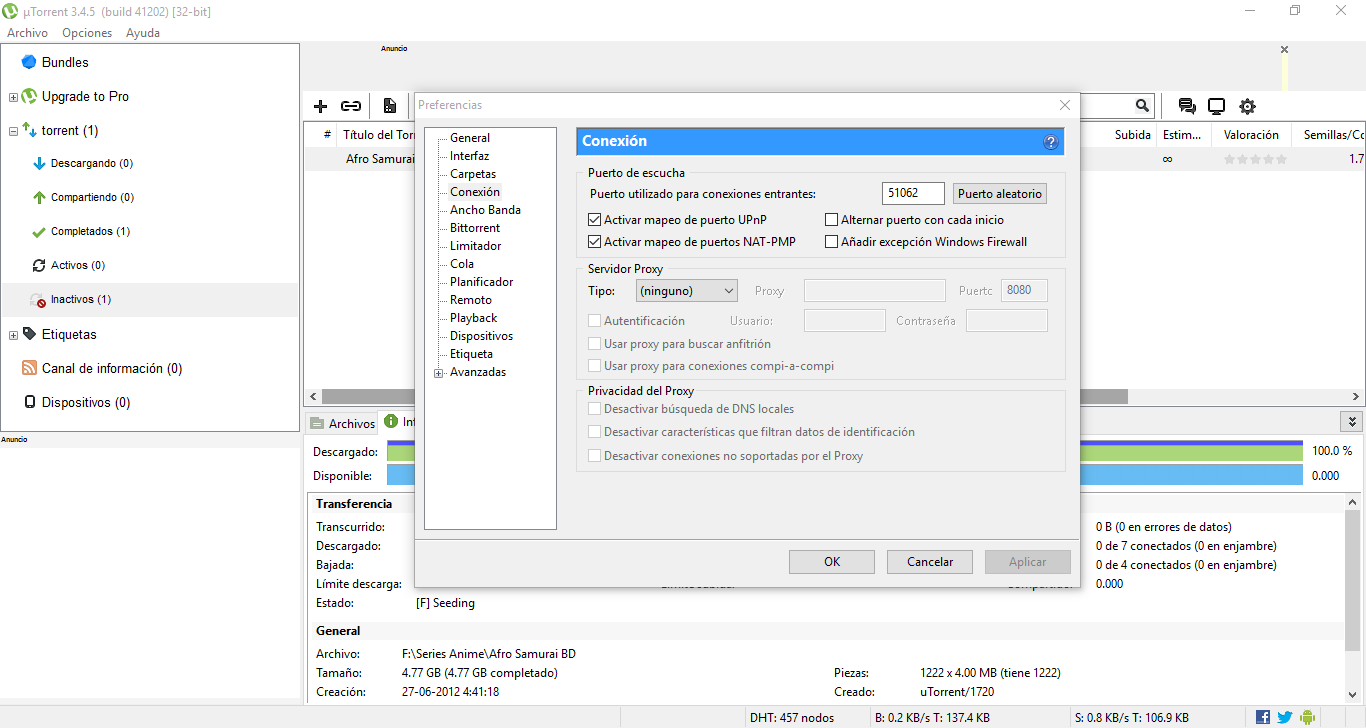Click the Add Torrent from URL link icon
This screenshot has height=728, width=1366.
pos(351,106)
